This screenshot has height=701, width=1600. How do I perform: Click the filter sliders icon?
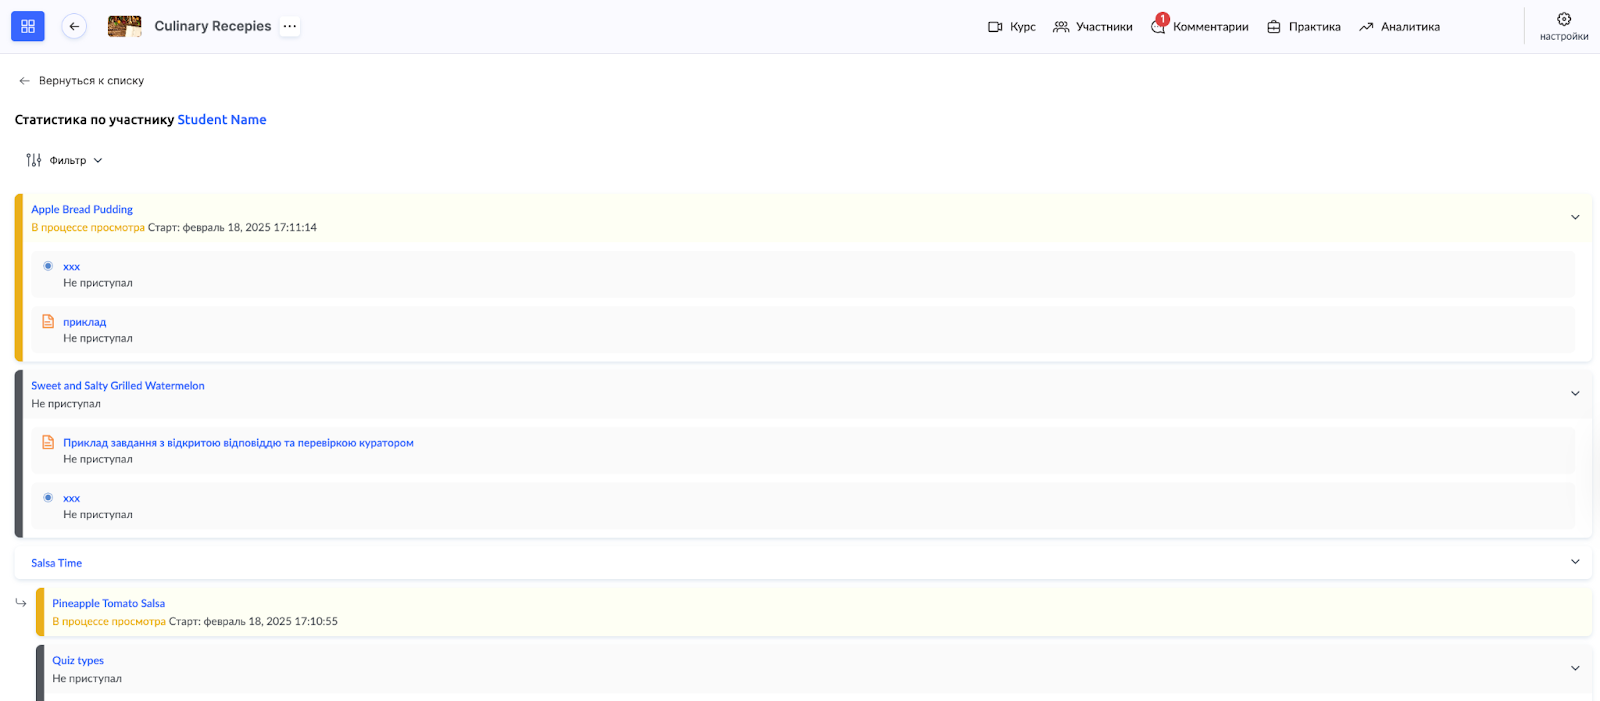pos(34,160)
